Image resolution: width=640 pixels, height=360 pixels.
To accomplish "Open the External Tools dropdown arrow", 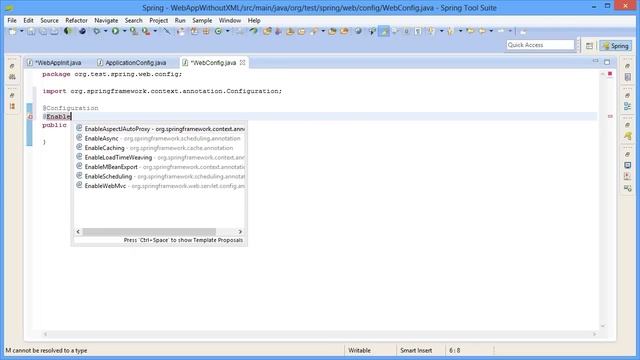I will (155, 31).
